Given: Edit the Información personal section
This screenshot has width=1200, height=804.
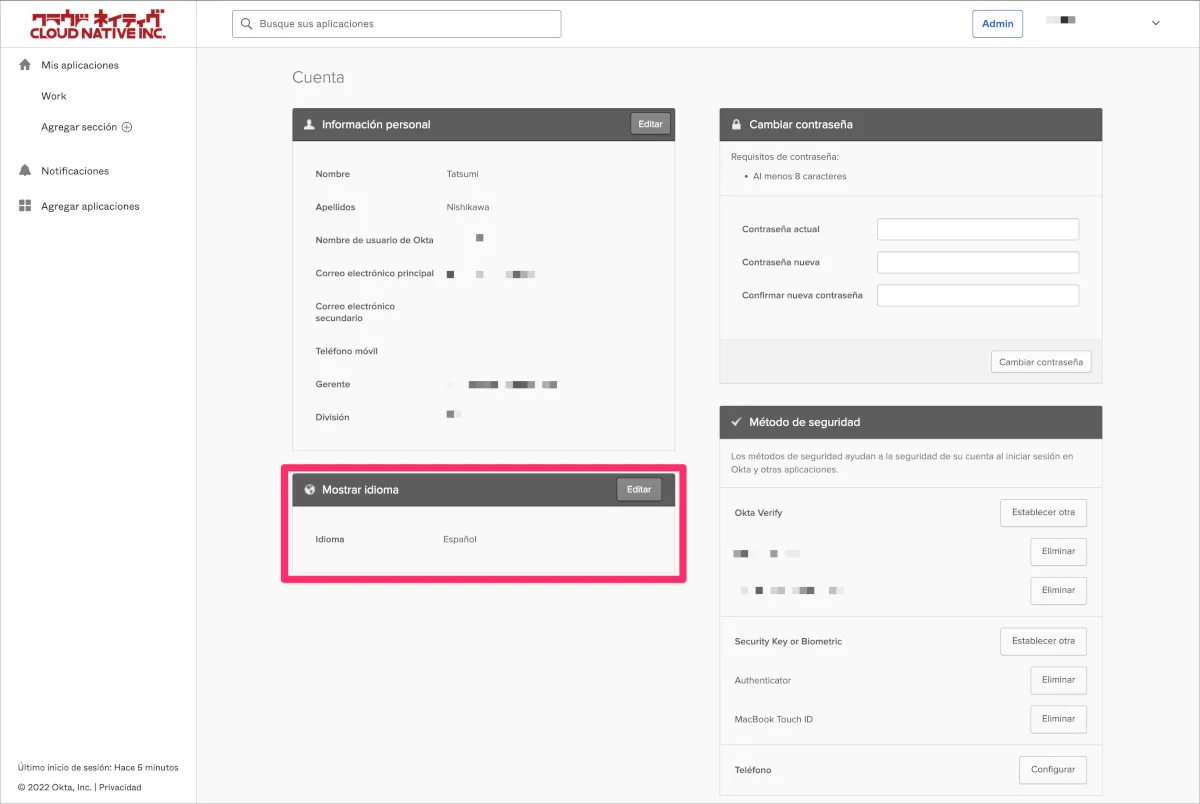Looking at the screenshot, I should [650, 124].
